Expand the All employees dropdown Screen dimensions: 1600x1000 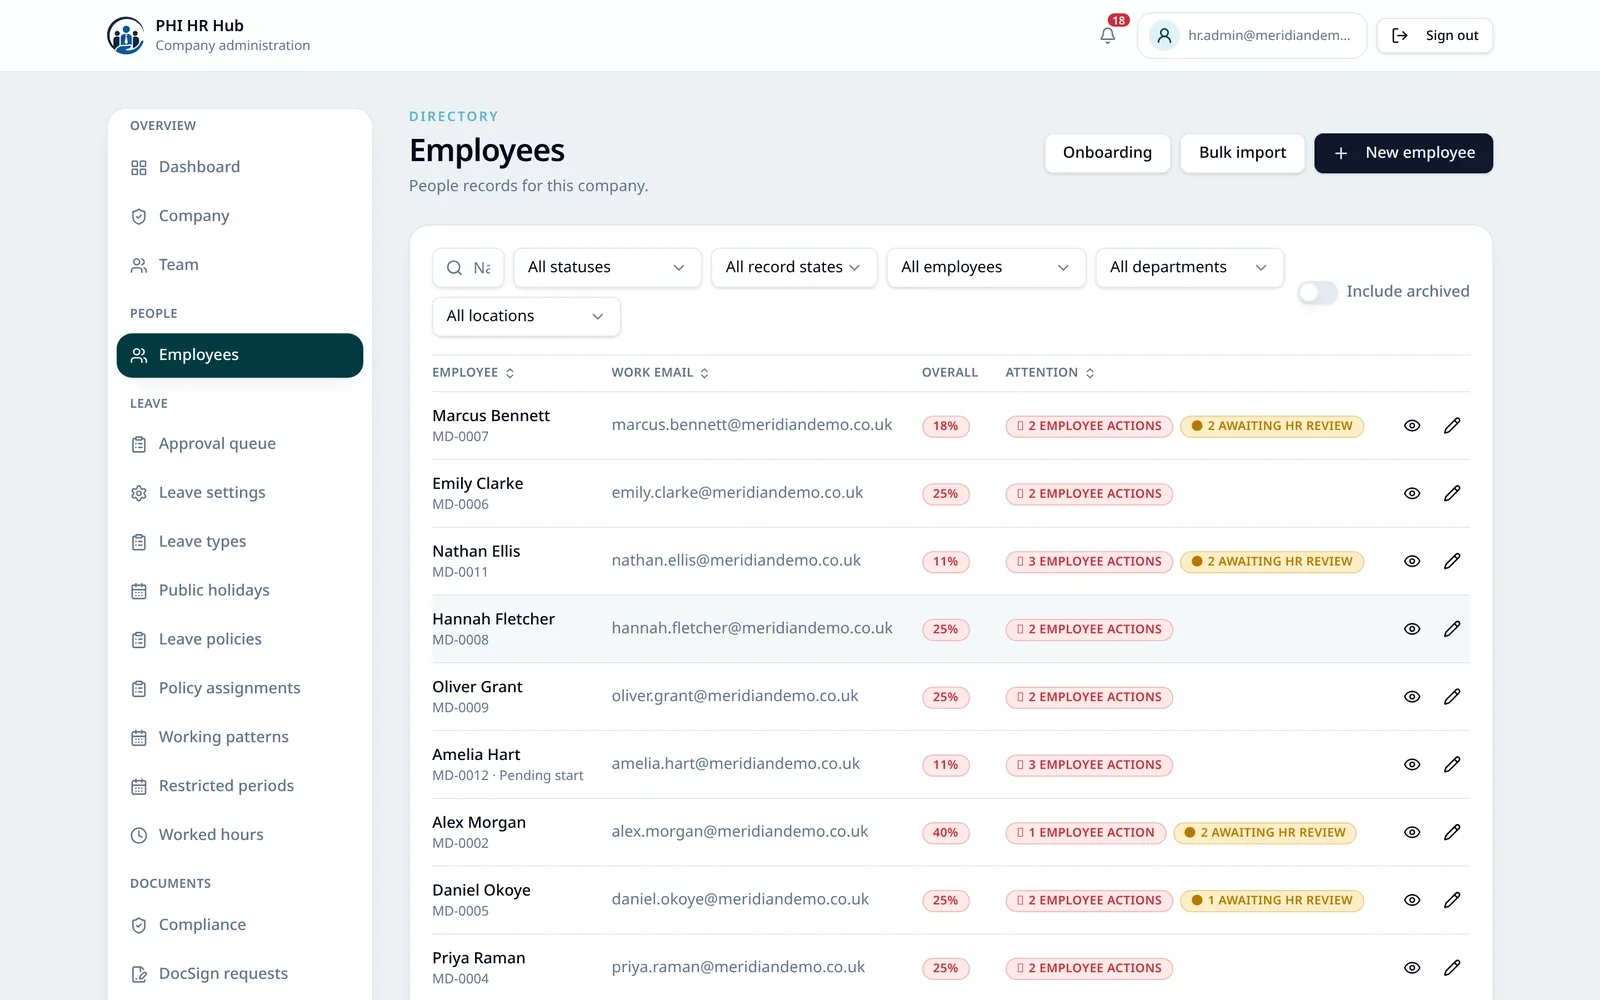point(986,268)
